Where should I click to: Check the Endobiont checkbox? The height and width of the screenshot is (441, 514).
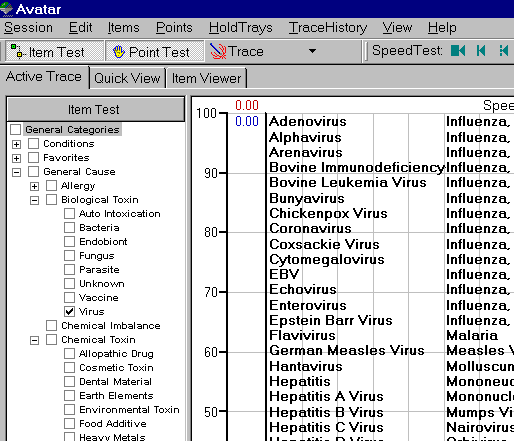click(69, 241)
